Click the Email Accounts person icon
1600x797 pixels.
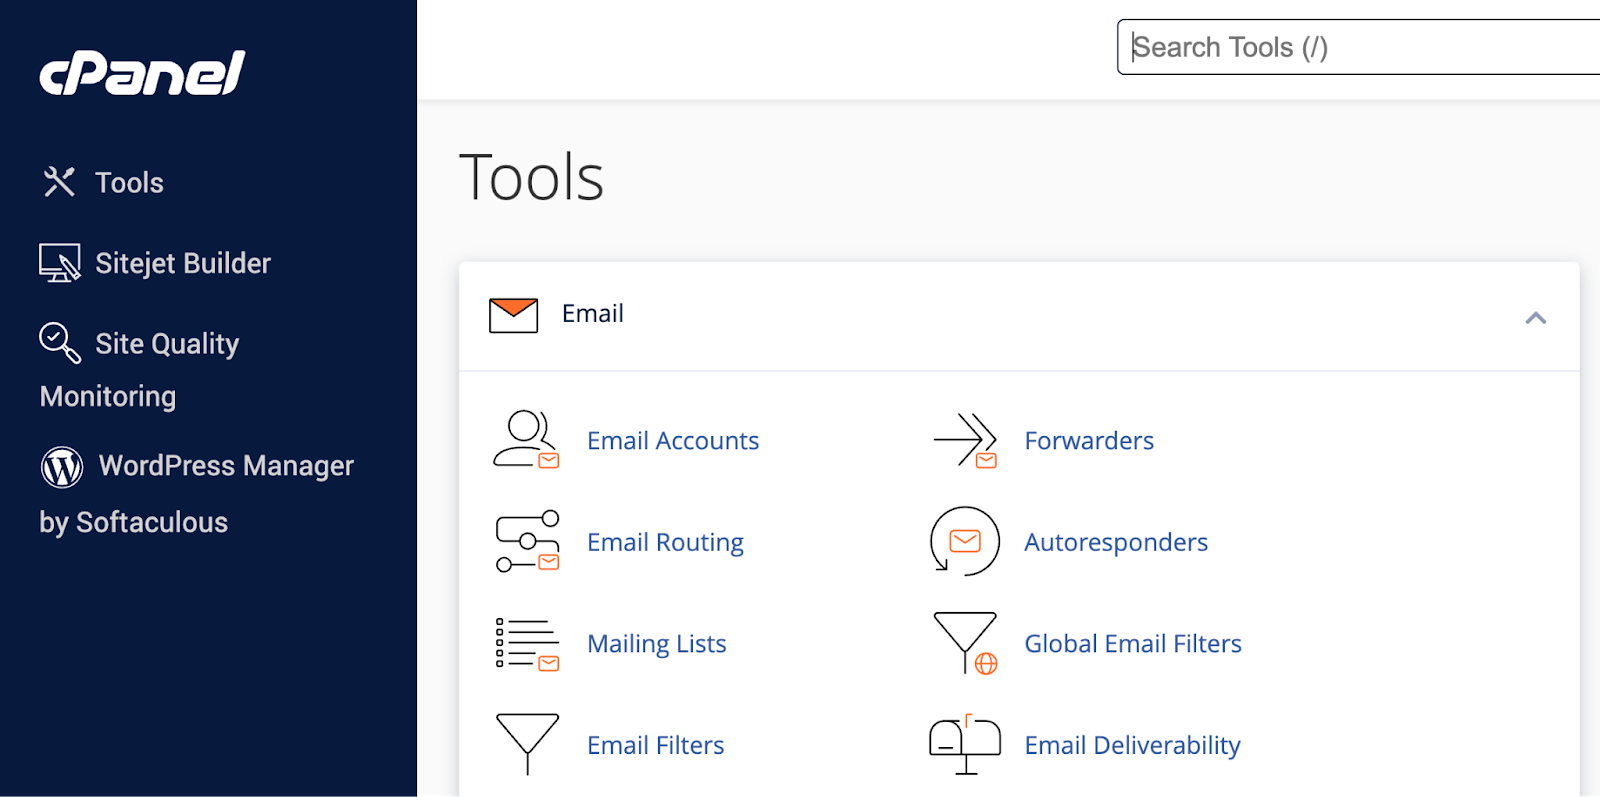(527, 440)
